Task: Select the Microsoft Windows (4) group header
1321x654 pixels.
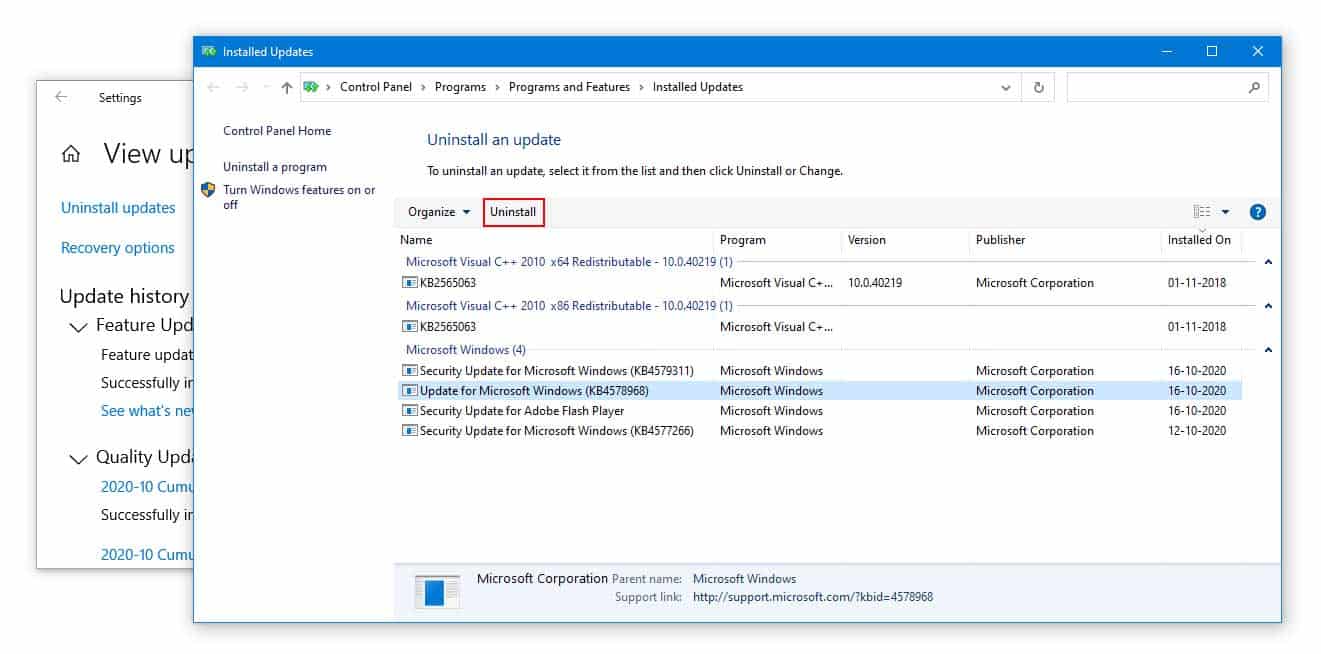Action: pos(465,350)
